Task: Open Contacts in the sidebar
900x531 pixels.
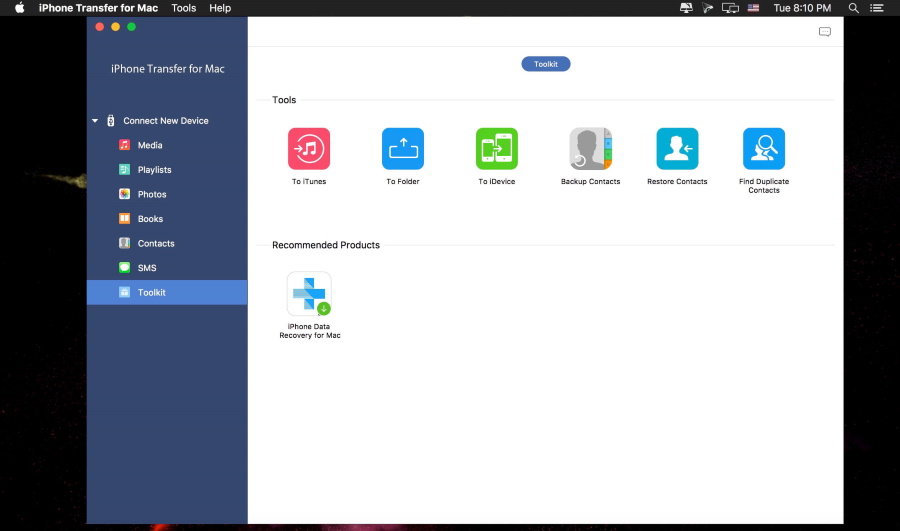Action: tap(167, 243)
